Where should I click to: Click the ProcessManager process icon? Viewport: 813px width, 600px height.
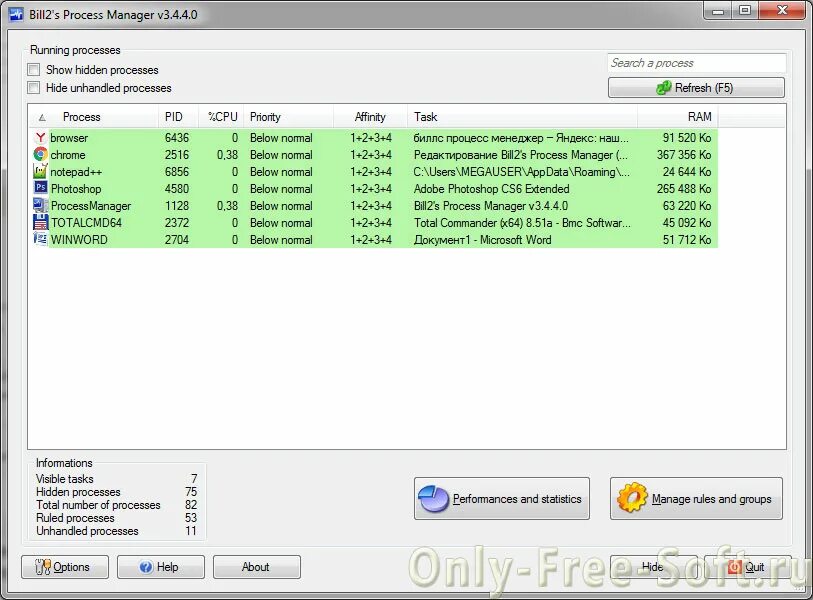point(40,205)
